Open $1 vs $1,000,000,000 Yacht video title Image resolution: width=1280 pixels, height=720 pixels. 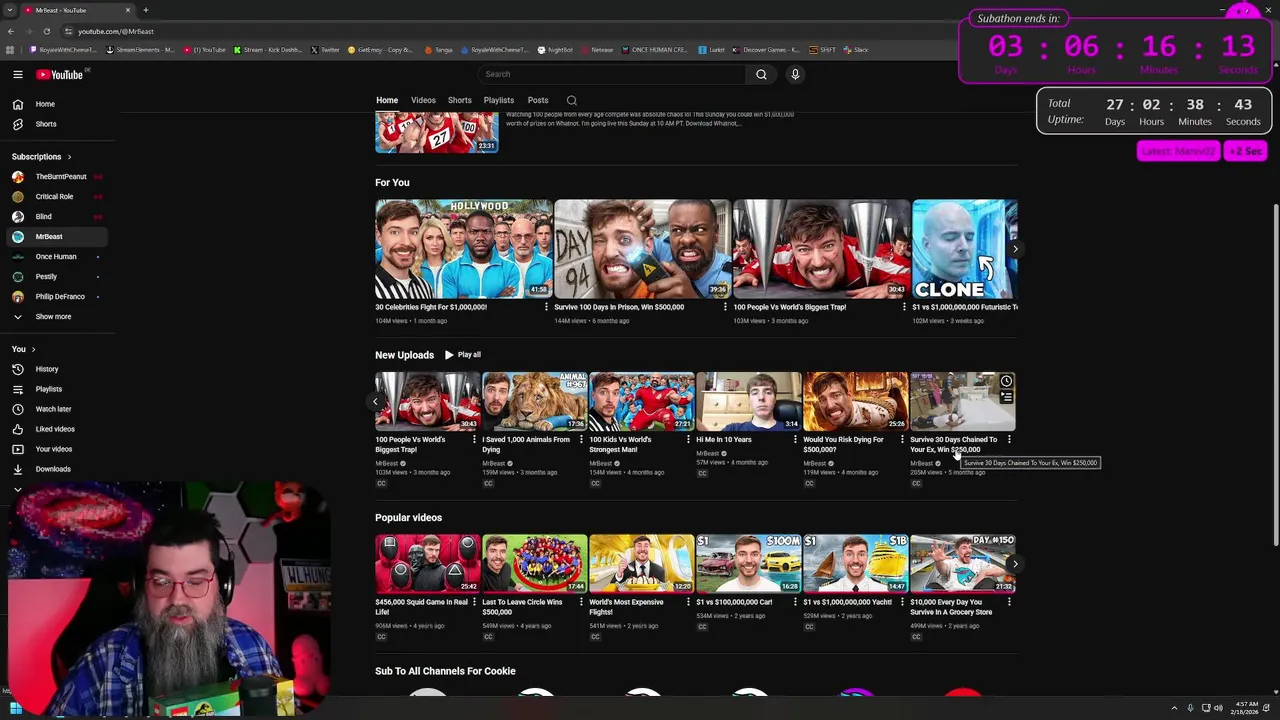[847, 602]
